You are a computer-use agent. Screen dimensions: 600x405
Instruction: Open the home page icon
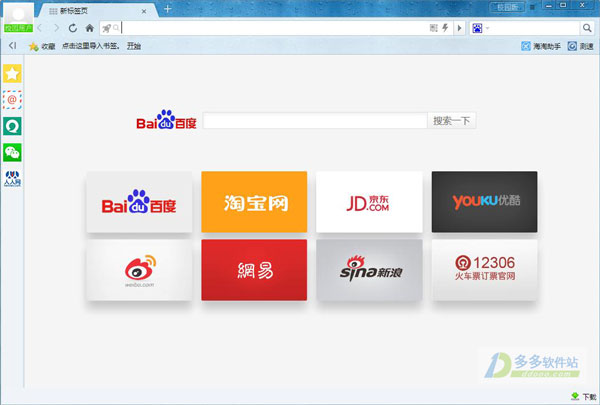(x=90, y=28)
